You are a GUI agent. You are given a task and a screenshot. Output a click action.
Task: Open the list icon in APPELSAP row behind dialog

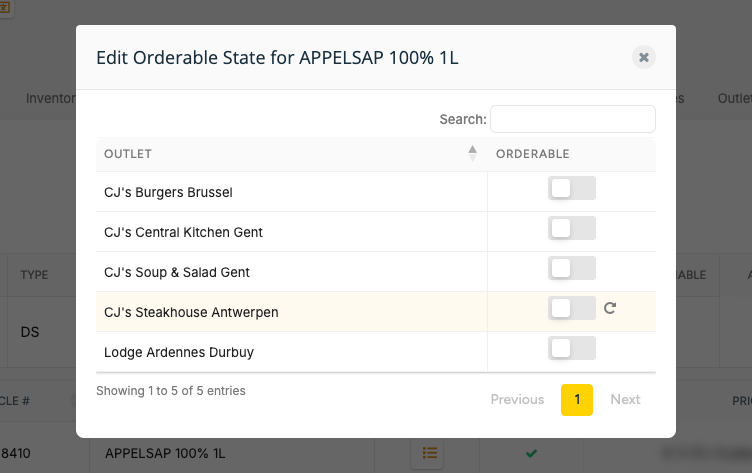[427, 452]
